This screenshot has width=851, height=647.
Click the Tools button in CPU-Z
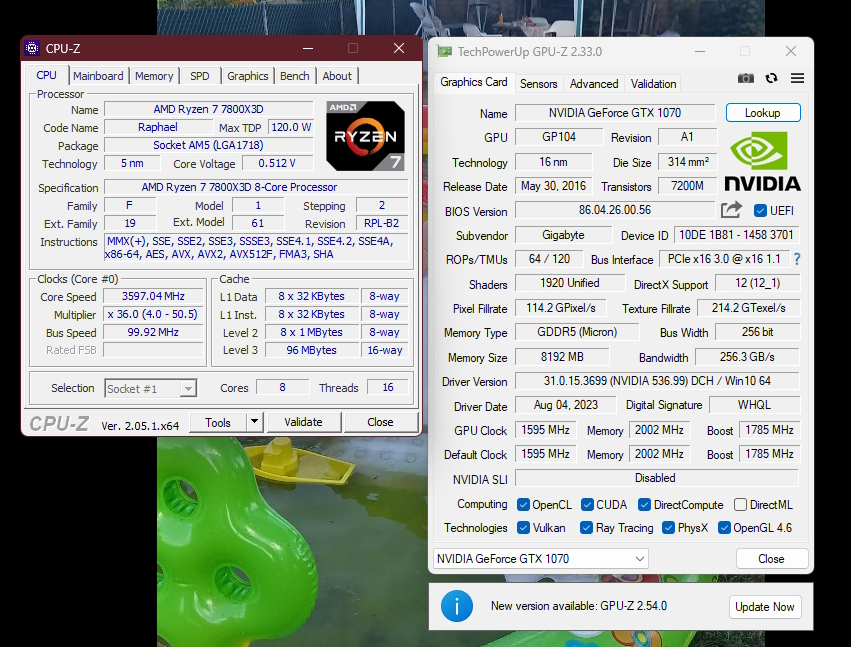(x=218, y=422)
